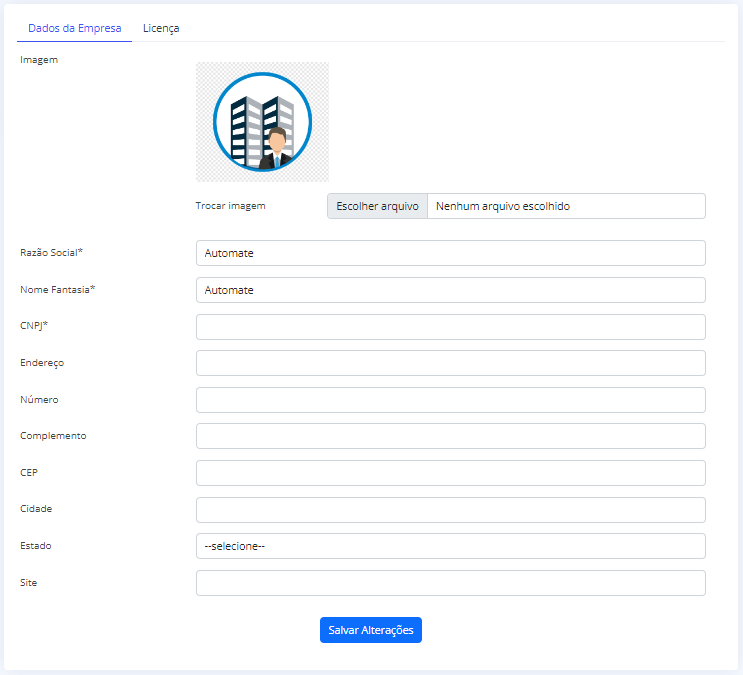This screenshot has height=675, width=743.
Task: Click the Site input field
Action: (451, 583)
